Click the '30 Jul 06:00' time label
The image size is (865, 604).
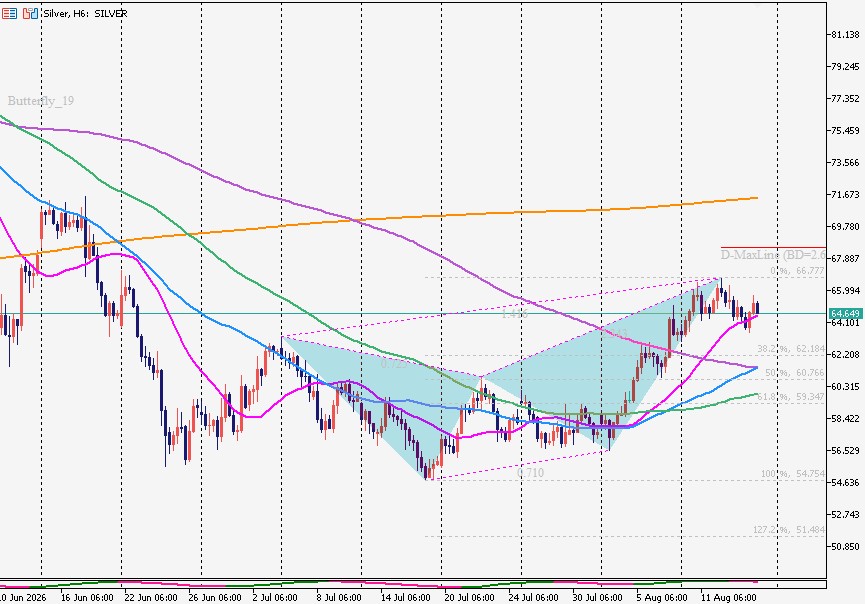pos(597,598)
